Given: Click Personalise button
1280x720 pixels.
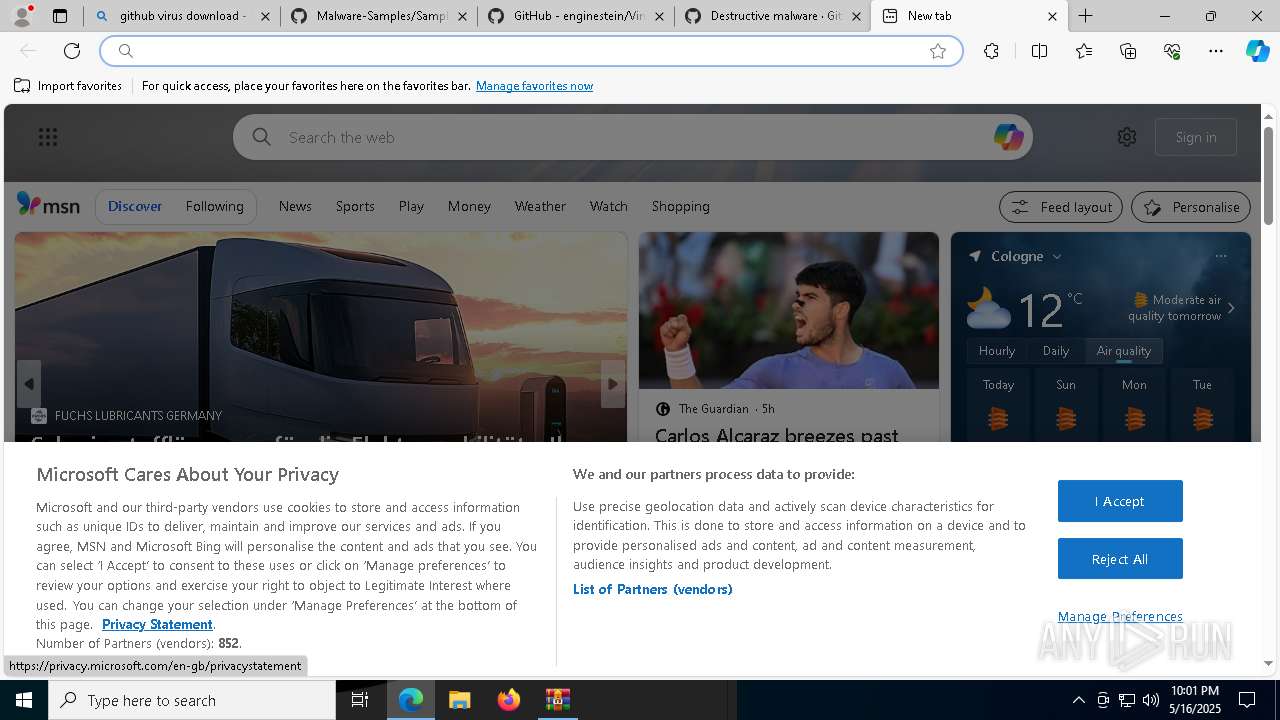Looking at the screenshot, I should pyautogui.click(x=1191, y=207).
